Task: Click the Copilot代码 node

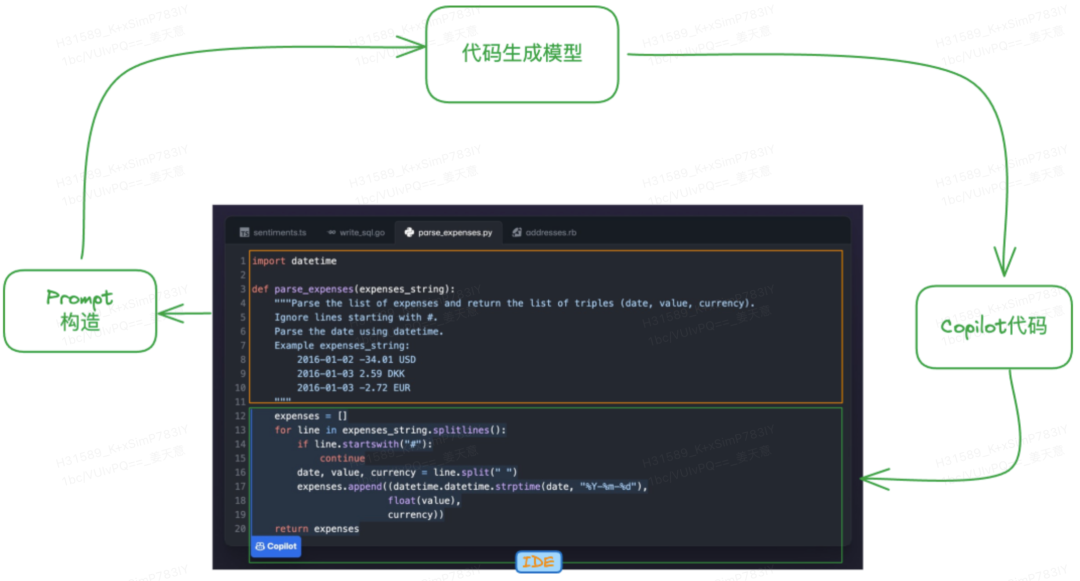Action: (x=994, y=327)
